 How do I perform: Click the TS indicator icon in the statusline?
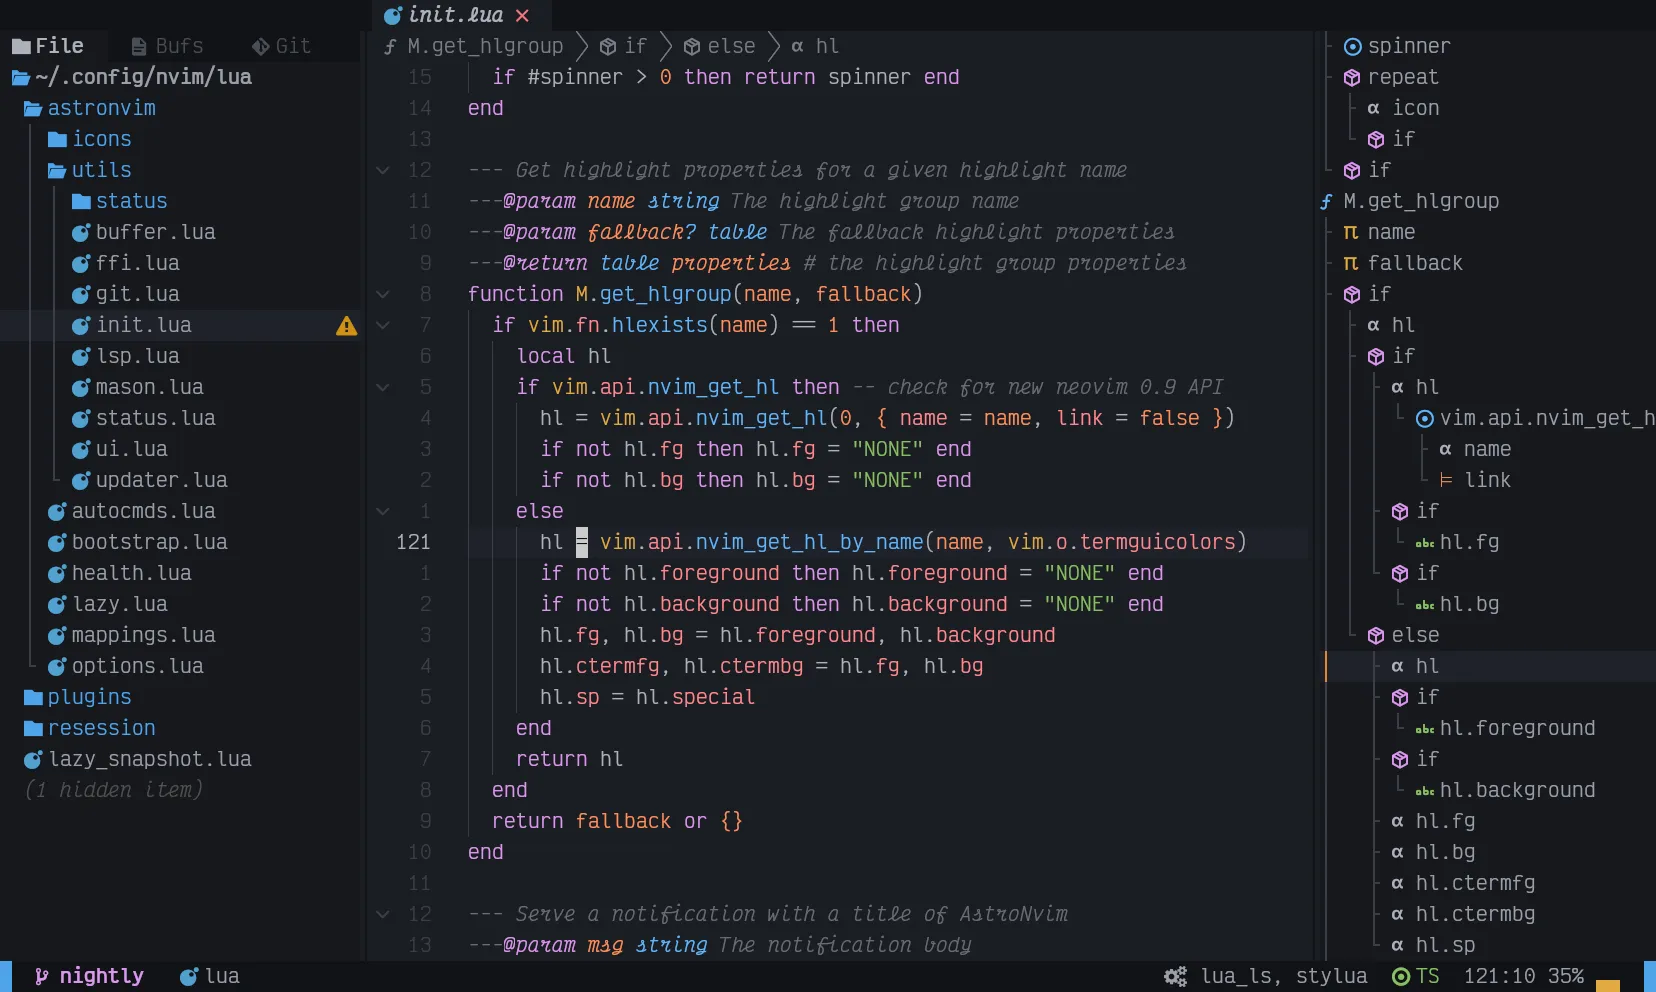point(1403,977)
